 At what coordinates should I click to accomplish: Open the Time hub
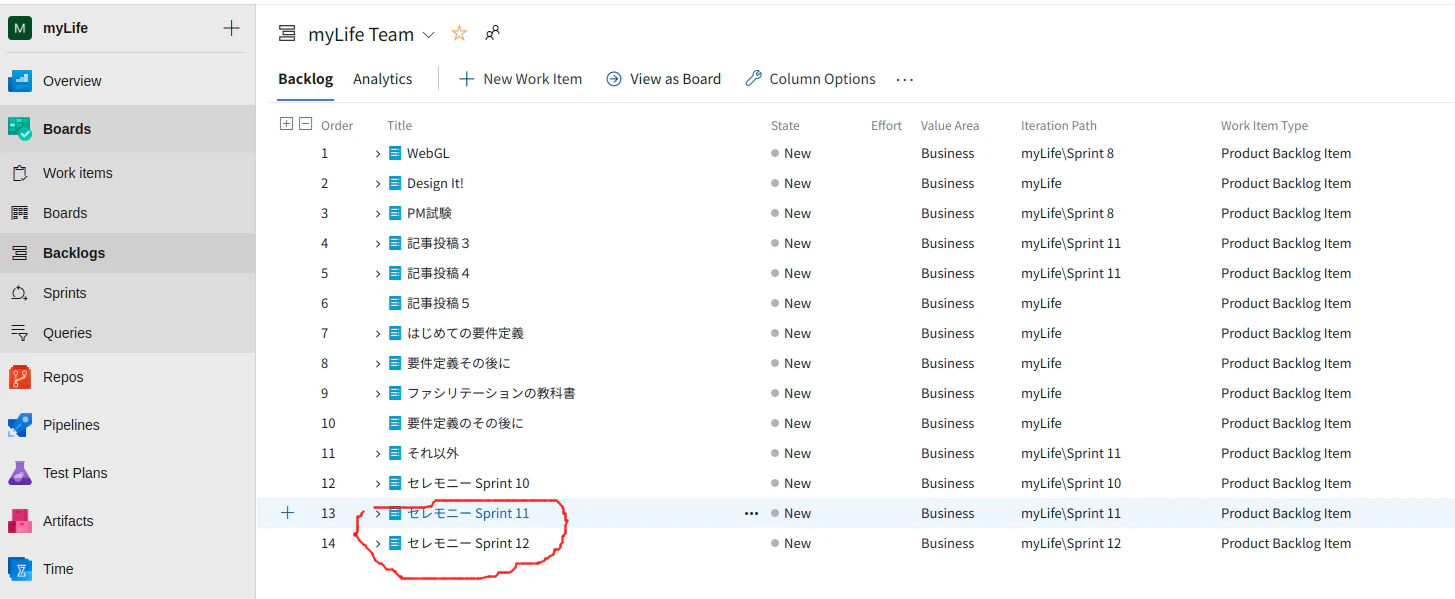click(x=58, y=569)
